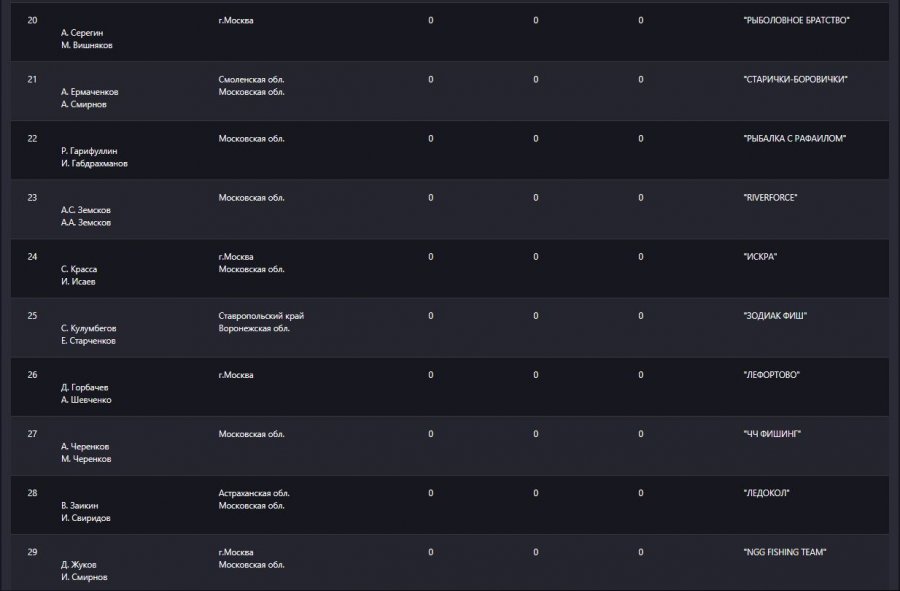Select the "RIVERFORCE" team cell

(770, 197)
